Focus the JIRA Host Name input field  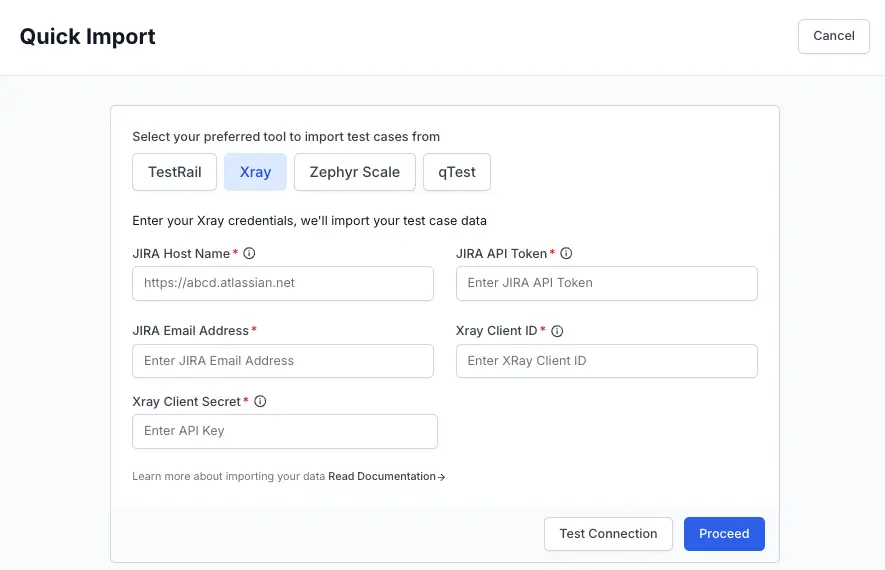click(x=283, y=283)
